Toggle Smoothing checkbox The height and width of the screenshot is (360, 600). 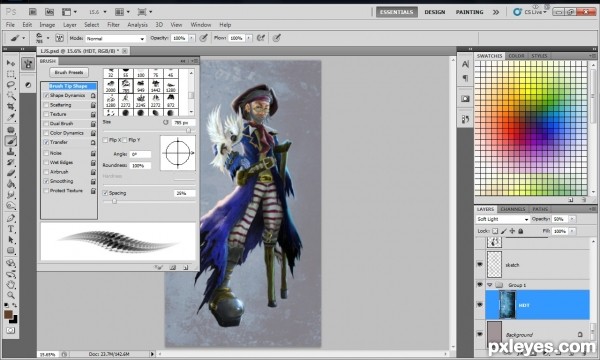tap(46, 181)
